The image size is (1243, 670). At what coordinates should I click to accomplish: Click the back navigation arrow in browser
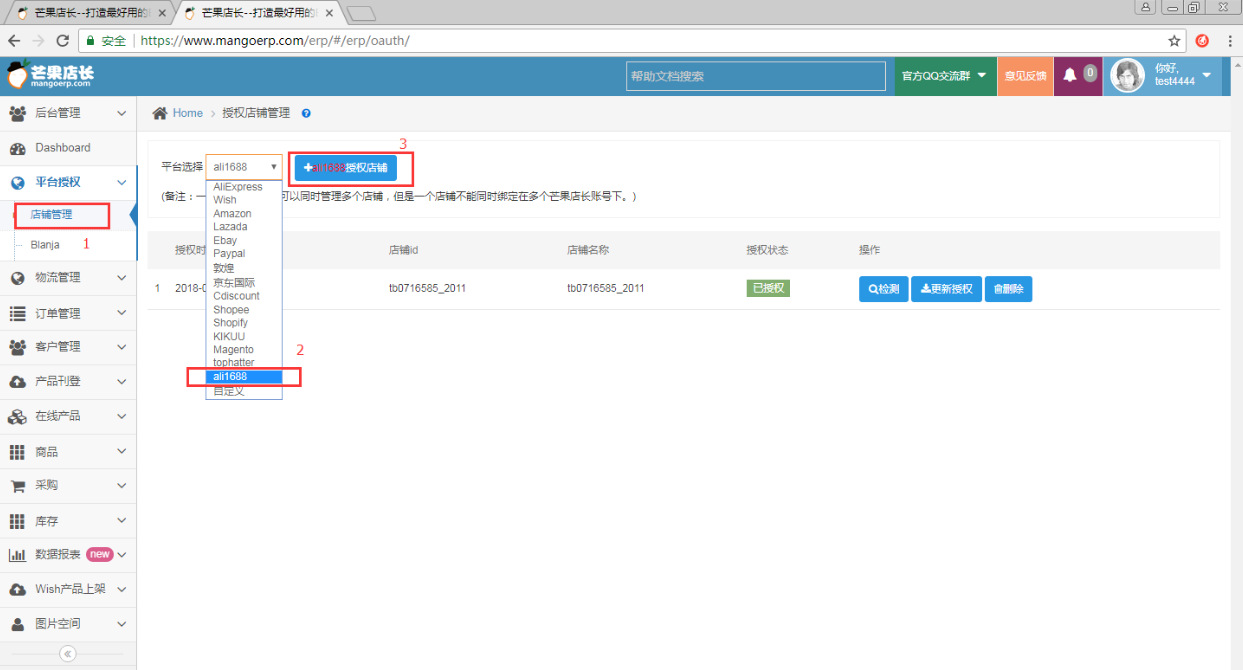[14, 41]
